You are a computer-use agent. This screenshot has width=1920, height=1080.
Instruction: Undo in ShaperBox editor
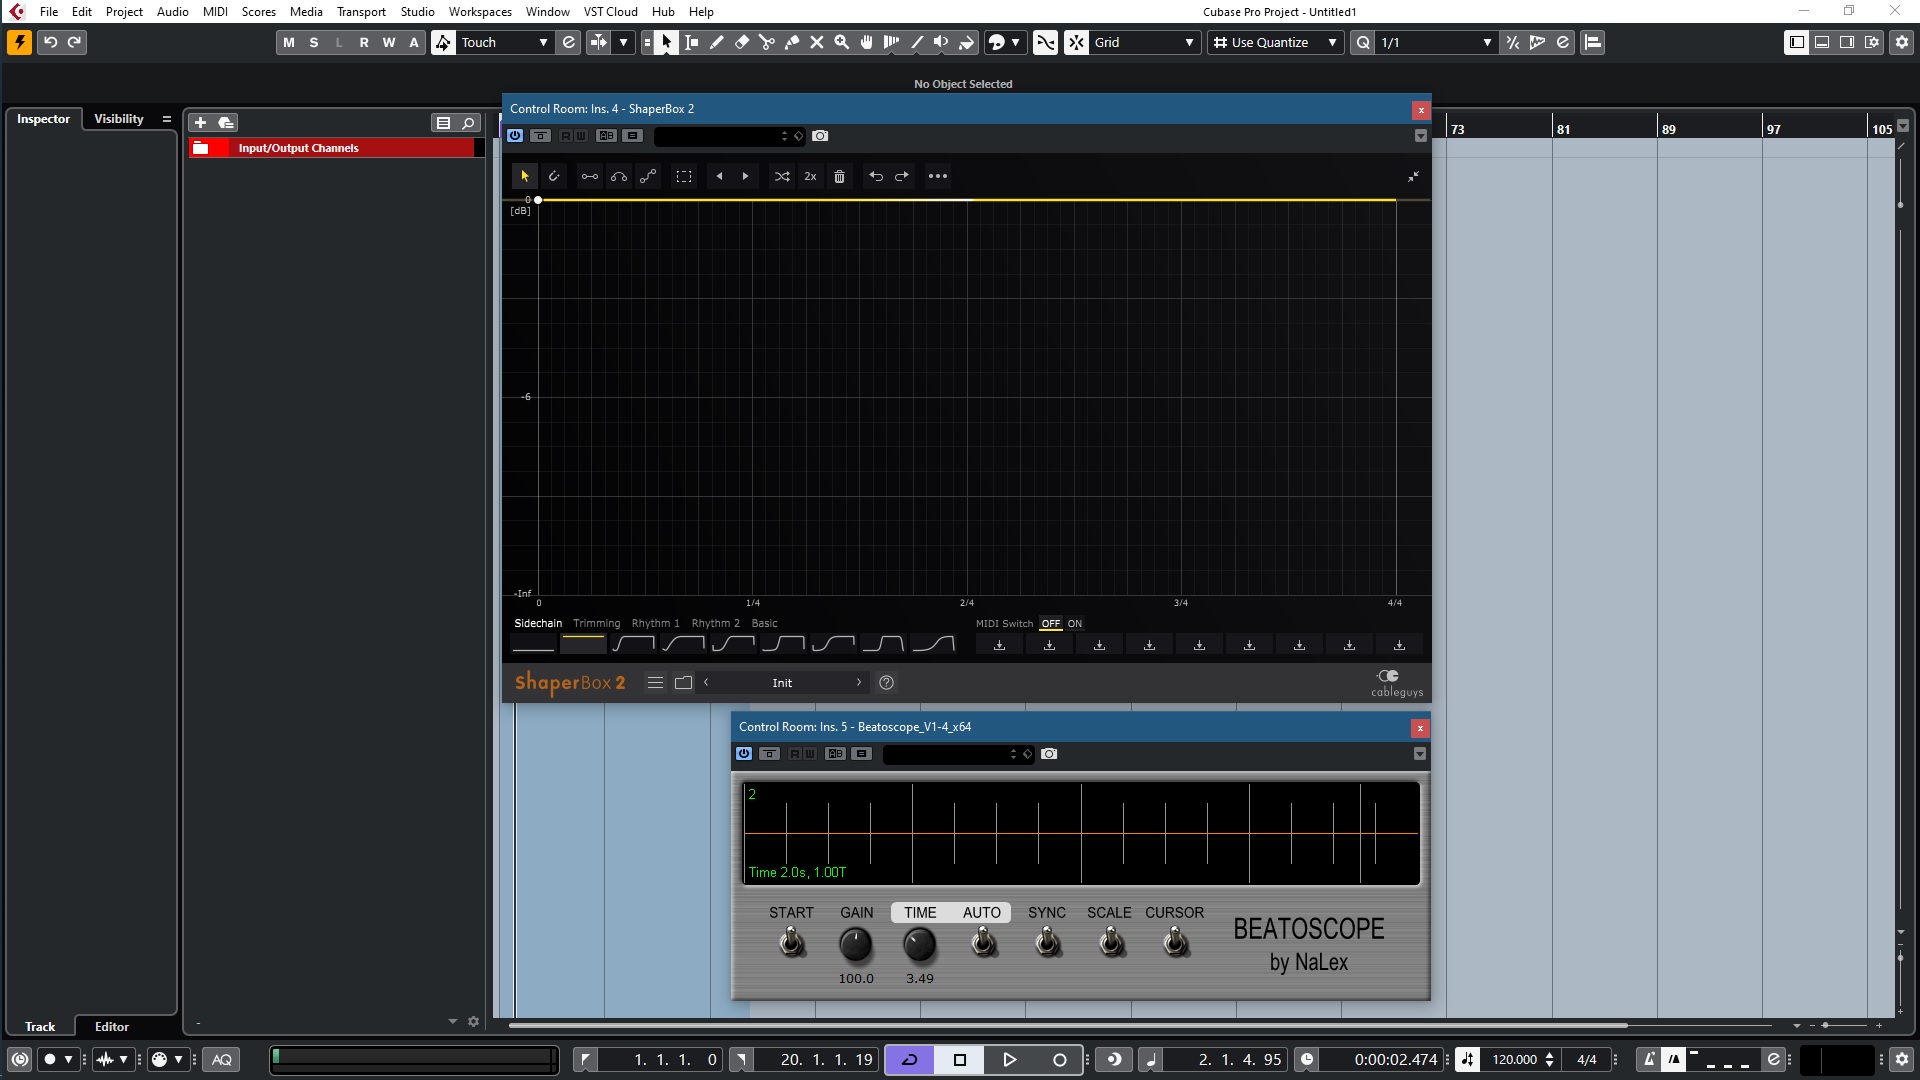tap(876, 176)
